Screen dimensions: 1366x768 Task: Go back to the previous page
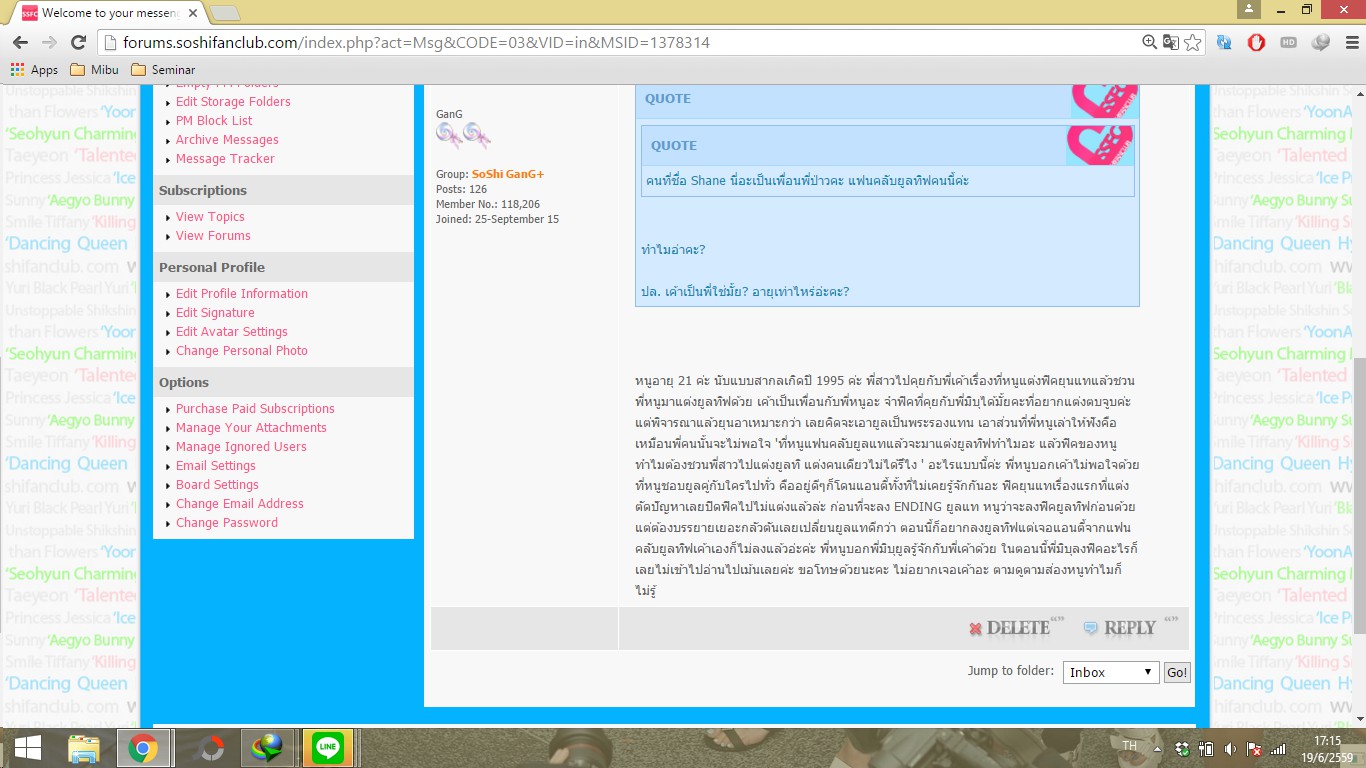click(x=20, y=43)
